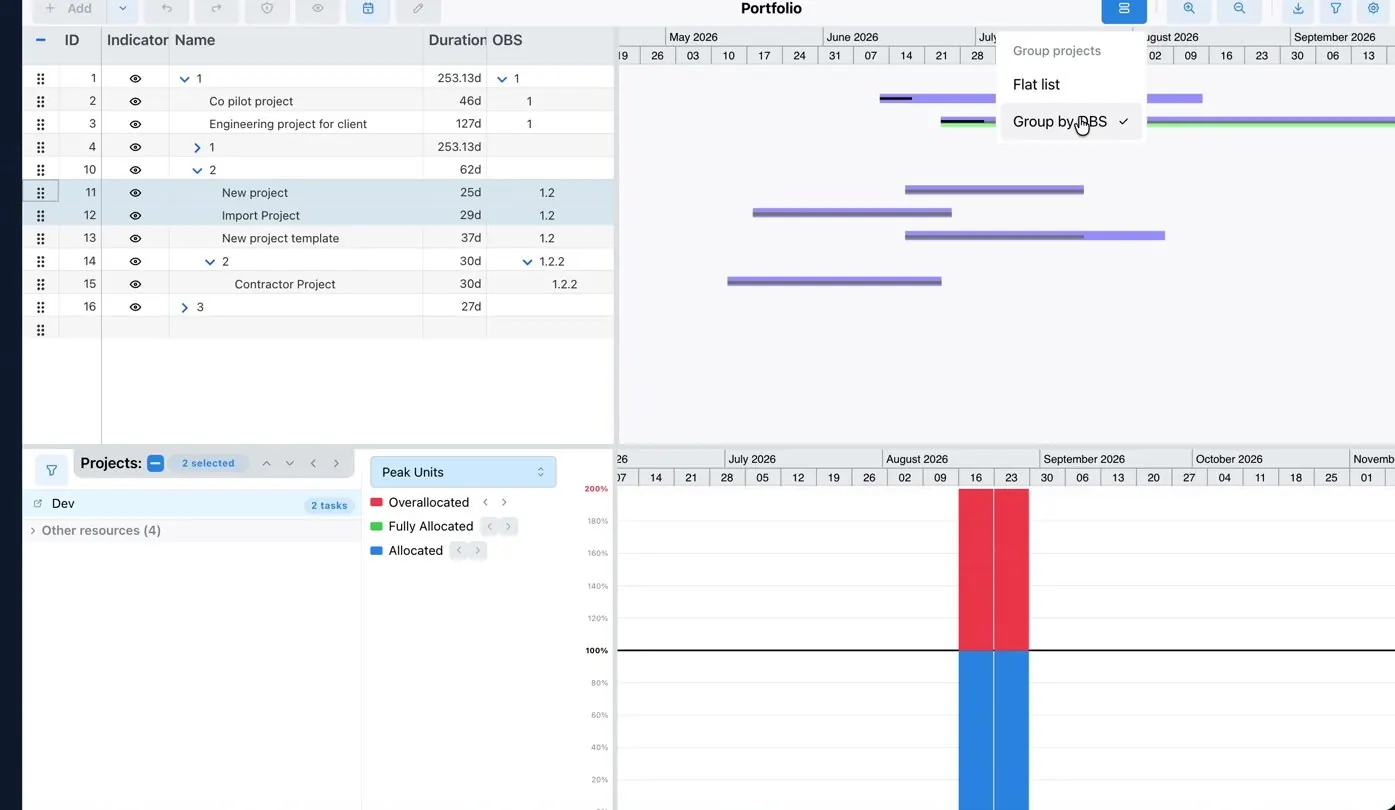Click the drag handle on row 11

pos(41,193)
